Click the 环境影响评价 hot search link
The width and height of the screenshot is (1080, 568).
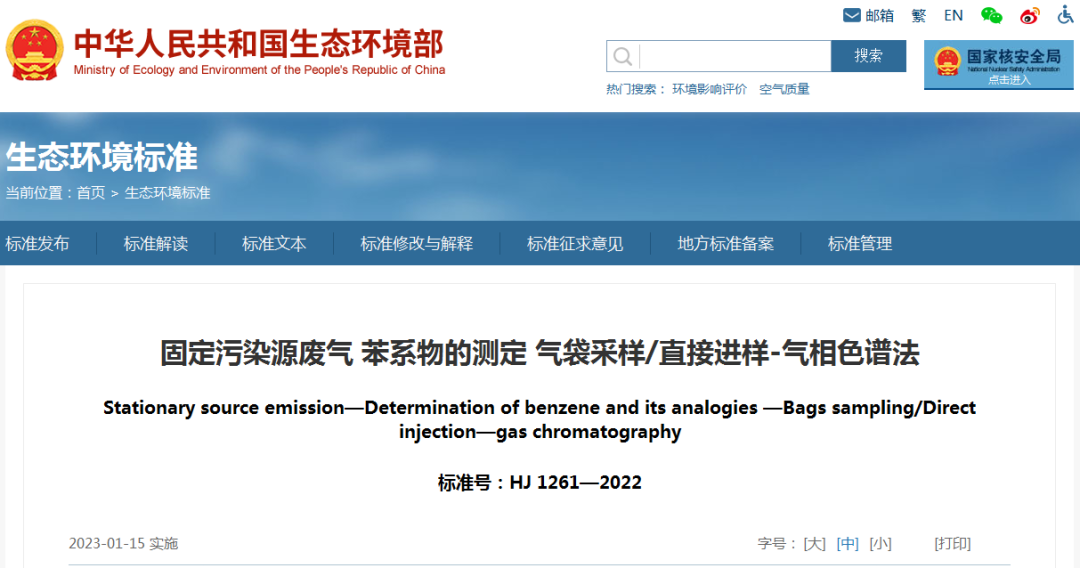[x=709, y=89]
